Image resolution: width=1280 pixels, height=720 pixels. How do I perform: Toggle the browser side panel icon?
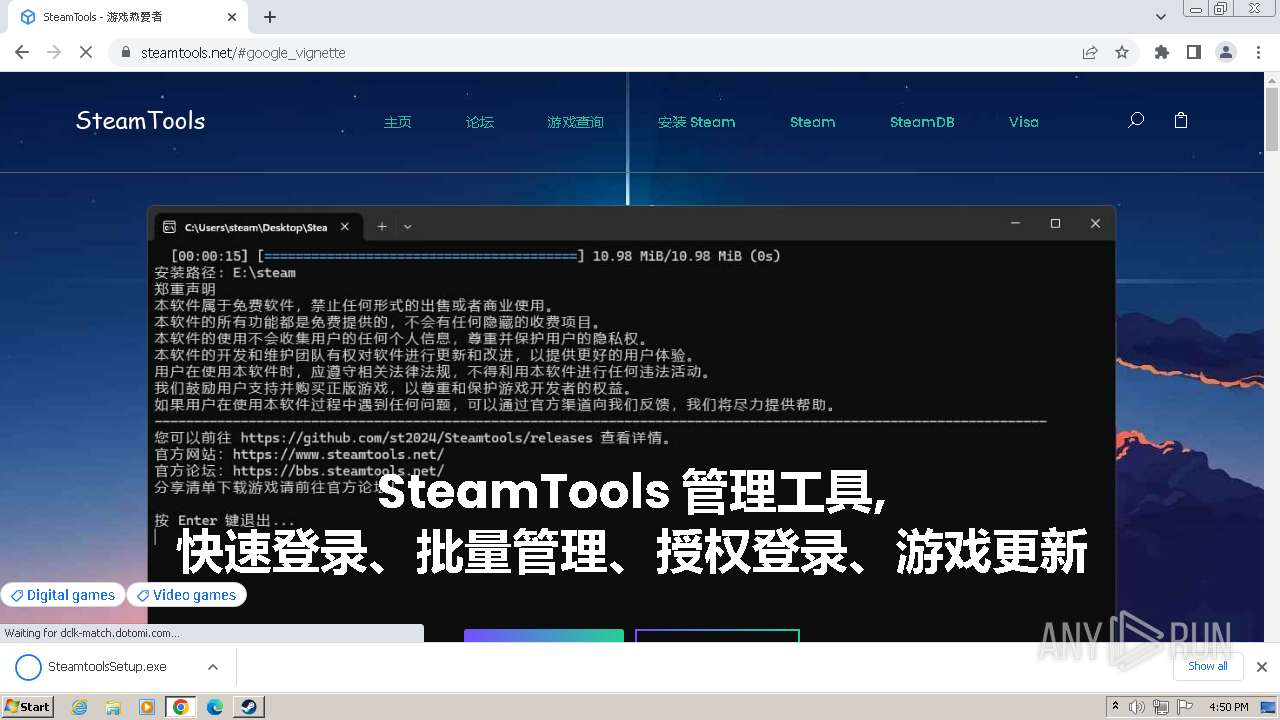pos(1193,52)
